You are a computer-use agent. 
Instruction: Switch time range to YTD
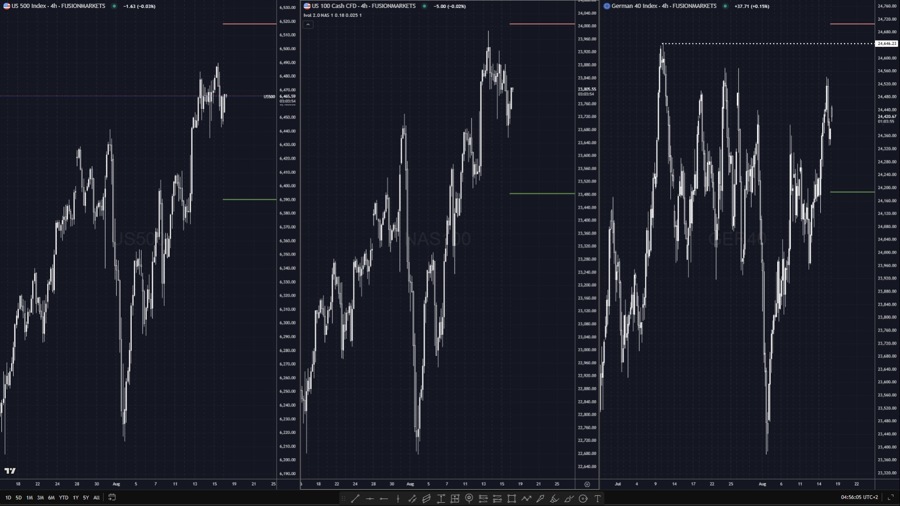63,497
